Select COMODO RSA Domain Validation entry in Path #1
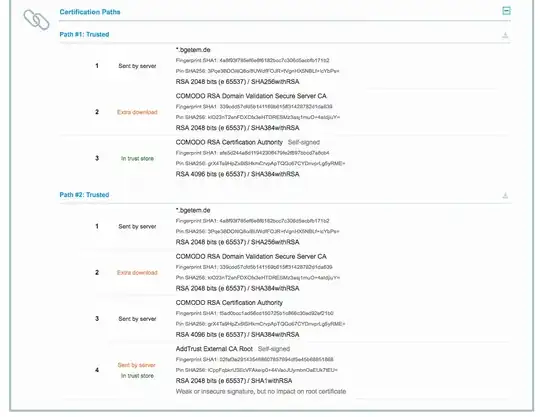Image resolution: width=540 pixels, height=417 pixels. (x=251, y=96)
